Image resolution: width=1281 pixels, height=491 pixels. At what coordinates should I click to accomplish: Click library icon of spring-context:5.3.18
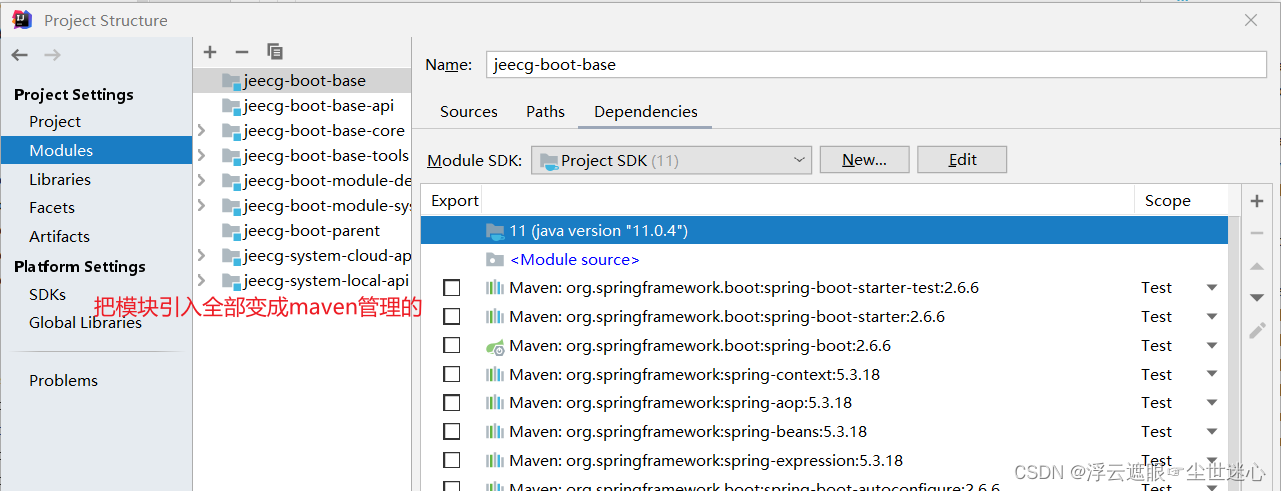point(495,375)
